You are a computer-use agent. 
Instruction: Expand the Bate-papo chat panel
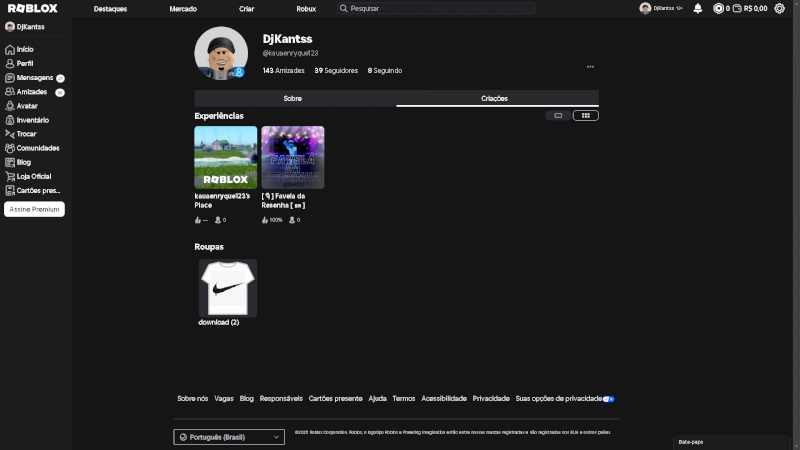pyautogui.click(x=735, y=441)
